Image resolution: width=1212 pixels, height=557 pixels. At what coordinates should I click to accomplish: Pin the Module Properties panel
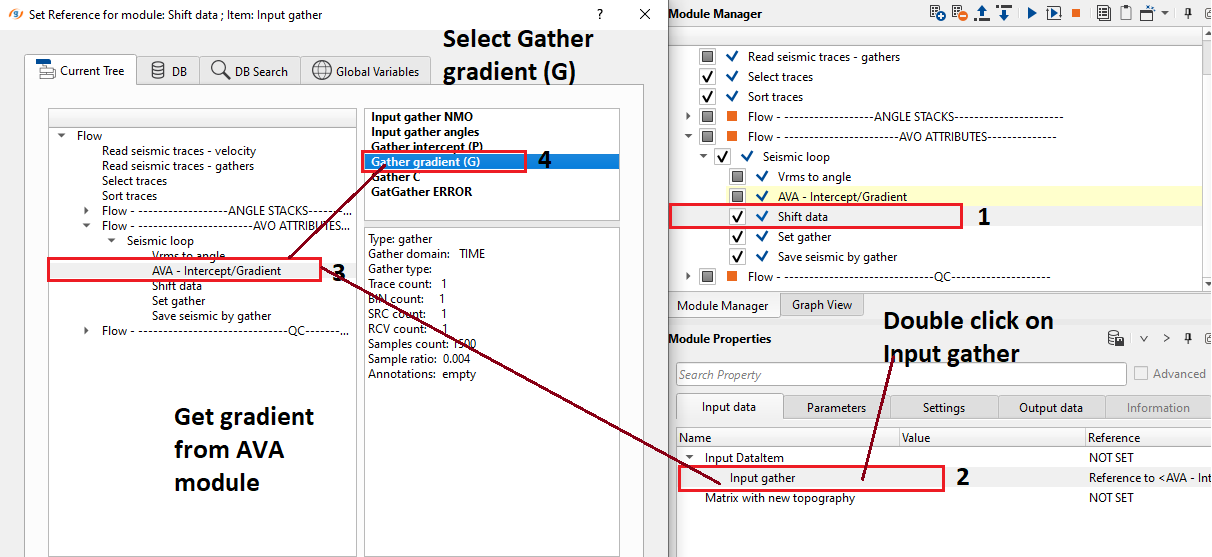pyautogui.click(x=1188, y=339)
